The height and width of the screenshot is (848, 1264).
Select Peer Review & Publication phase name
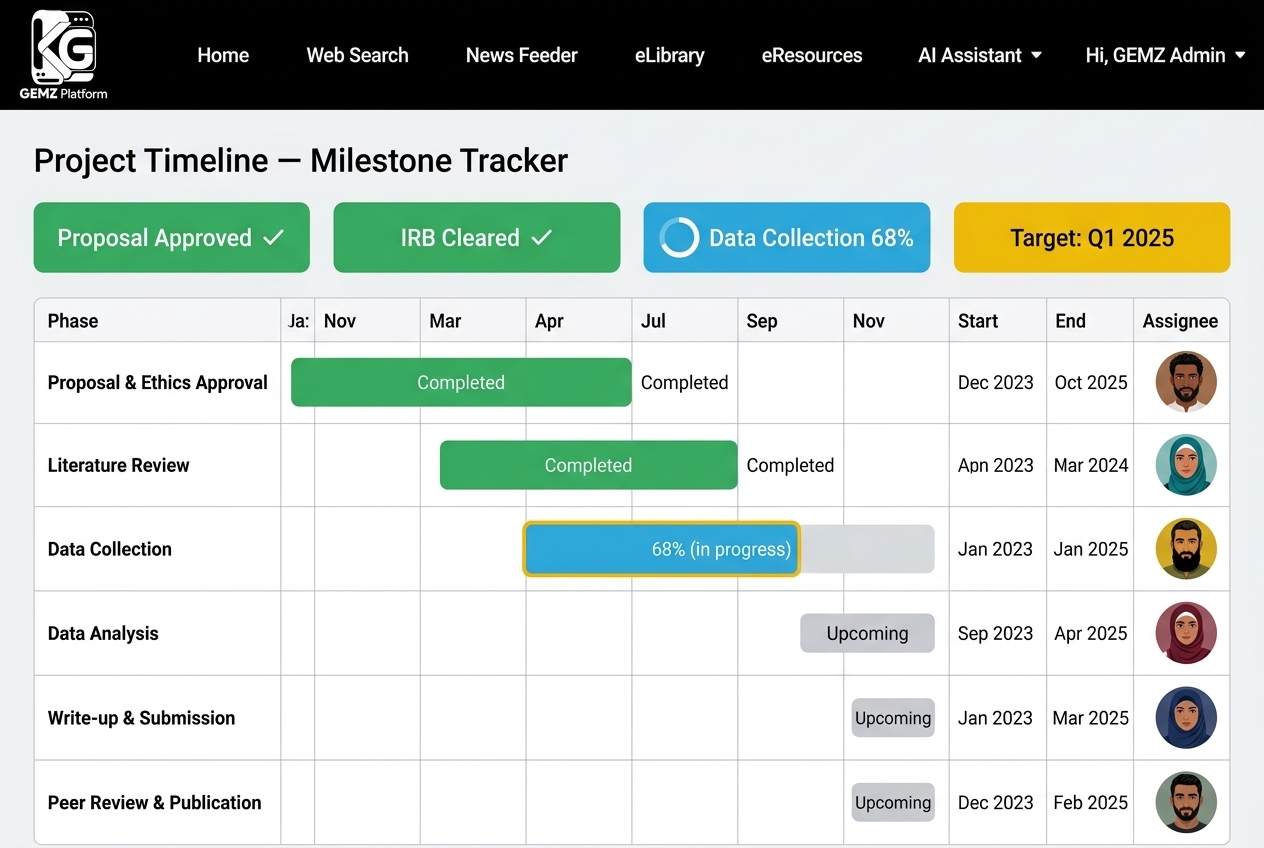tap(155, 802)
